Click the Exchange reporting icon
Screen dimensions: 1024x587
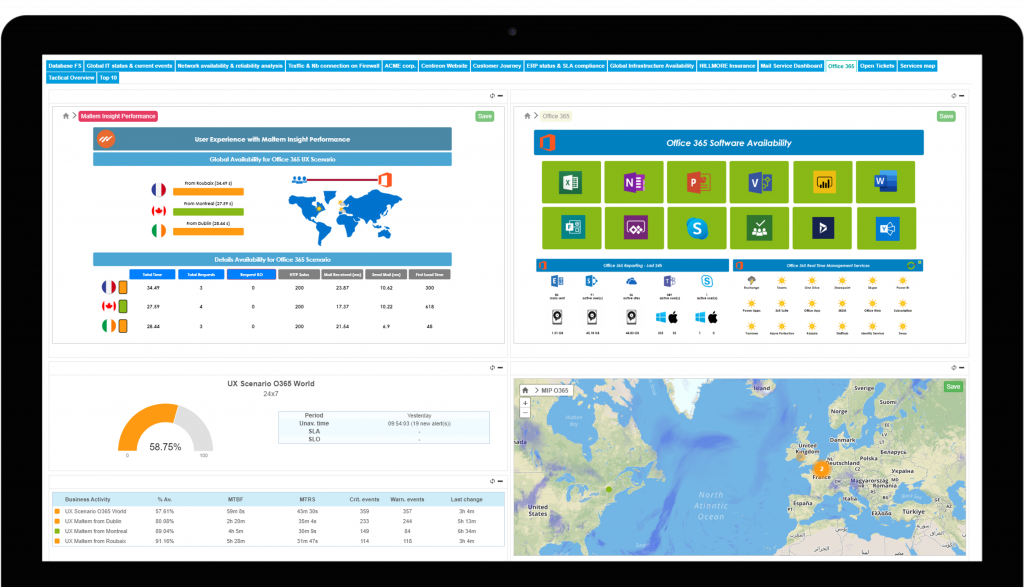[557, 281]
